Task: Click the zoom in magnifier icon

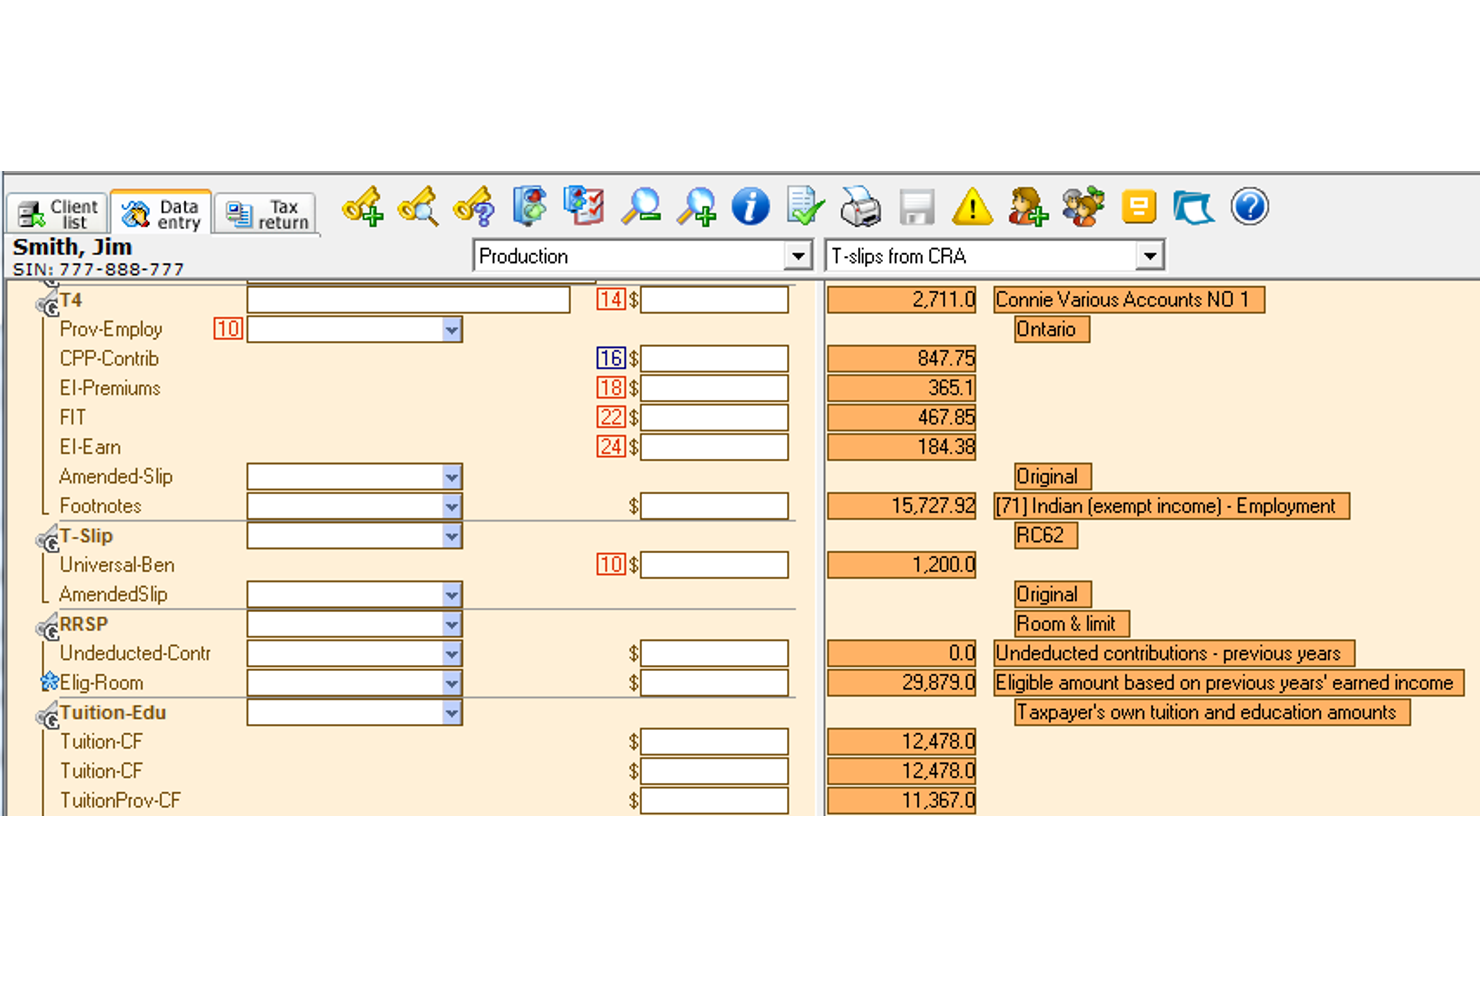Action: tap(696, 207)
